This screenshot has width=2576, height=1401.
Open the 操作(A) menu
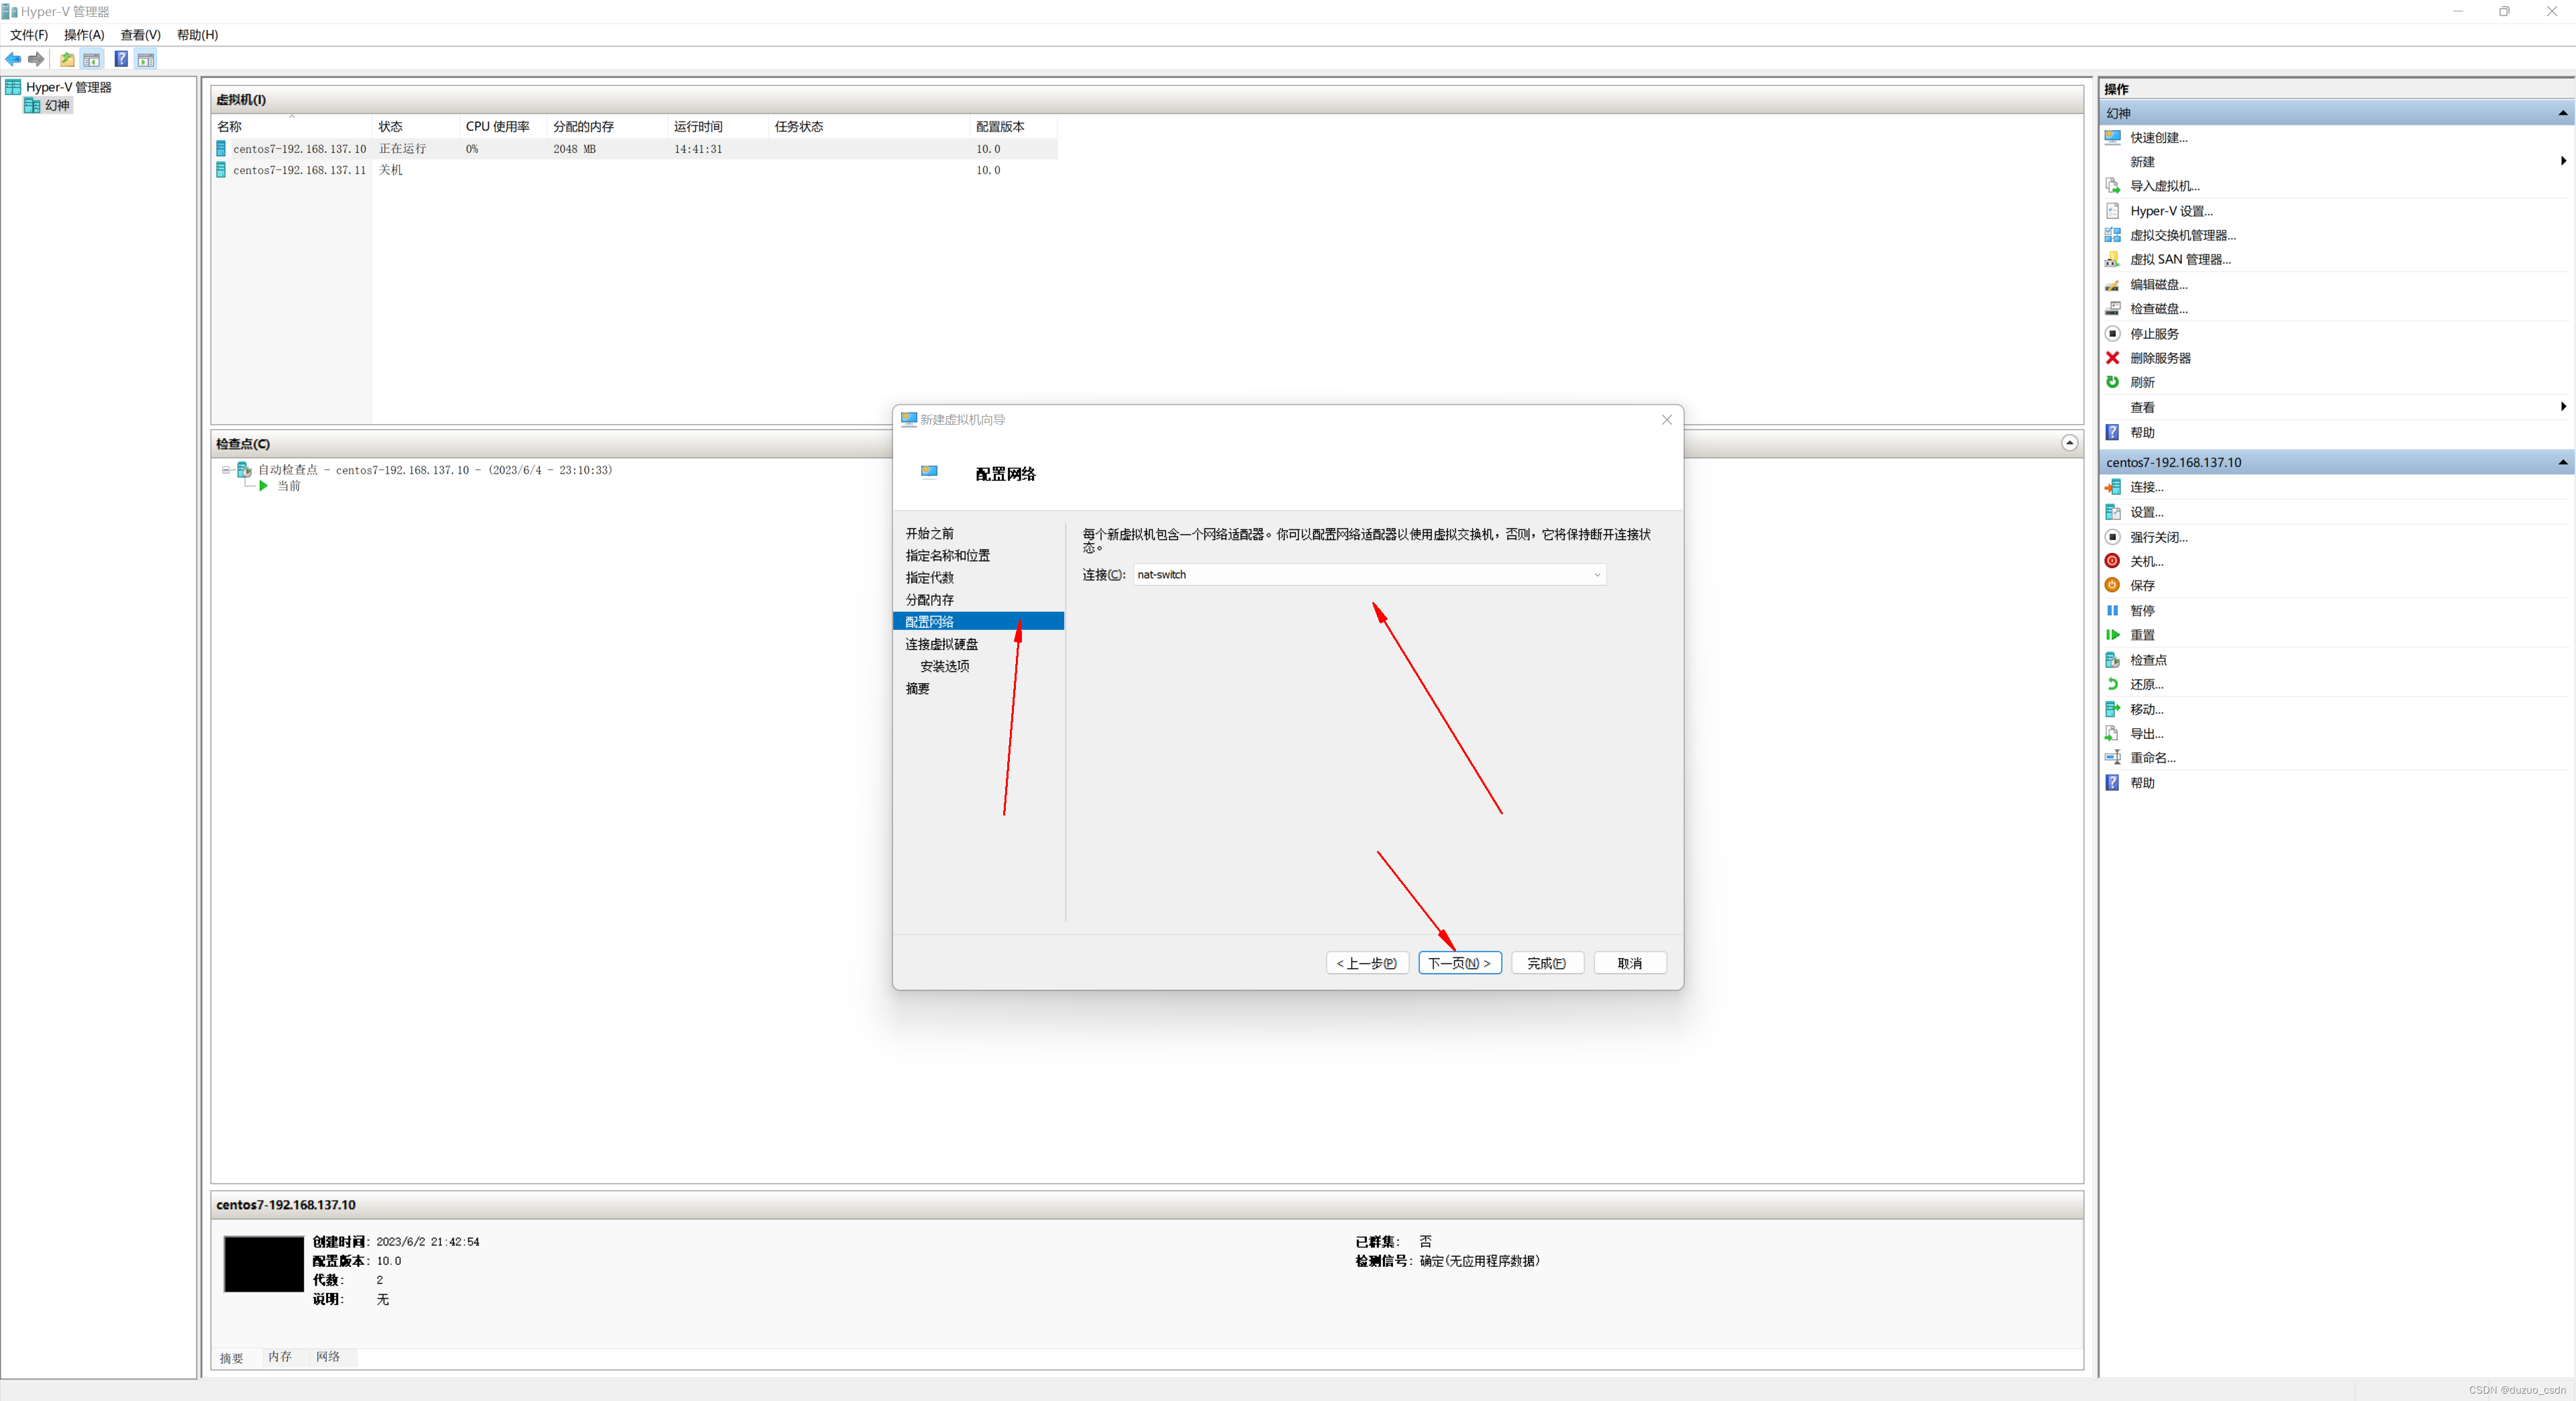[84, 35]
